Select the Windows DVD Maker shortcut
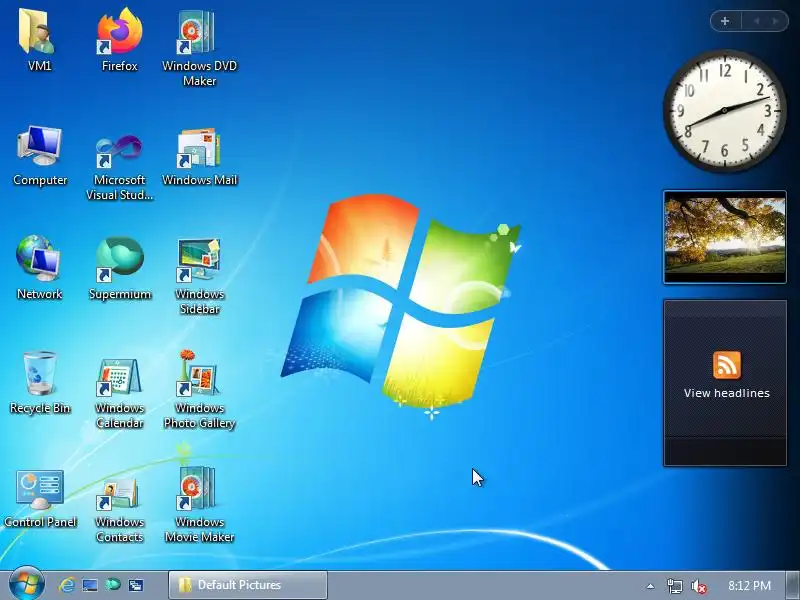This screenshot has width=800, height=600. click(199, 46)
